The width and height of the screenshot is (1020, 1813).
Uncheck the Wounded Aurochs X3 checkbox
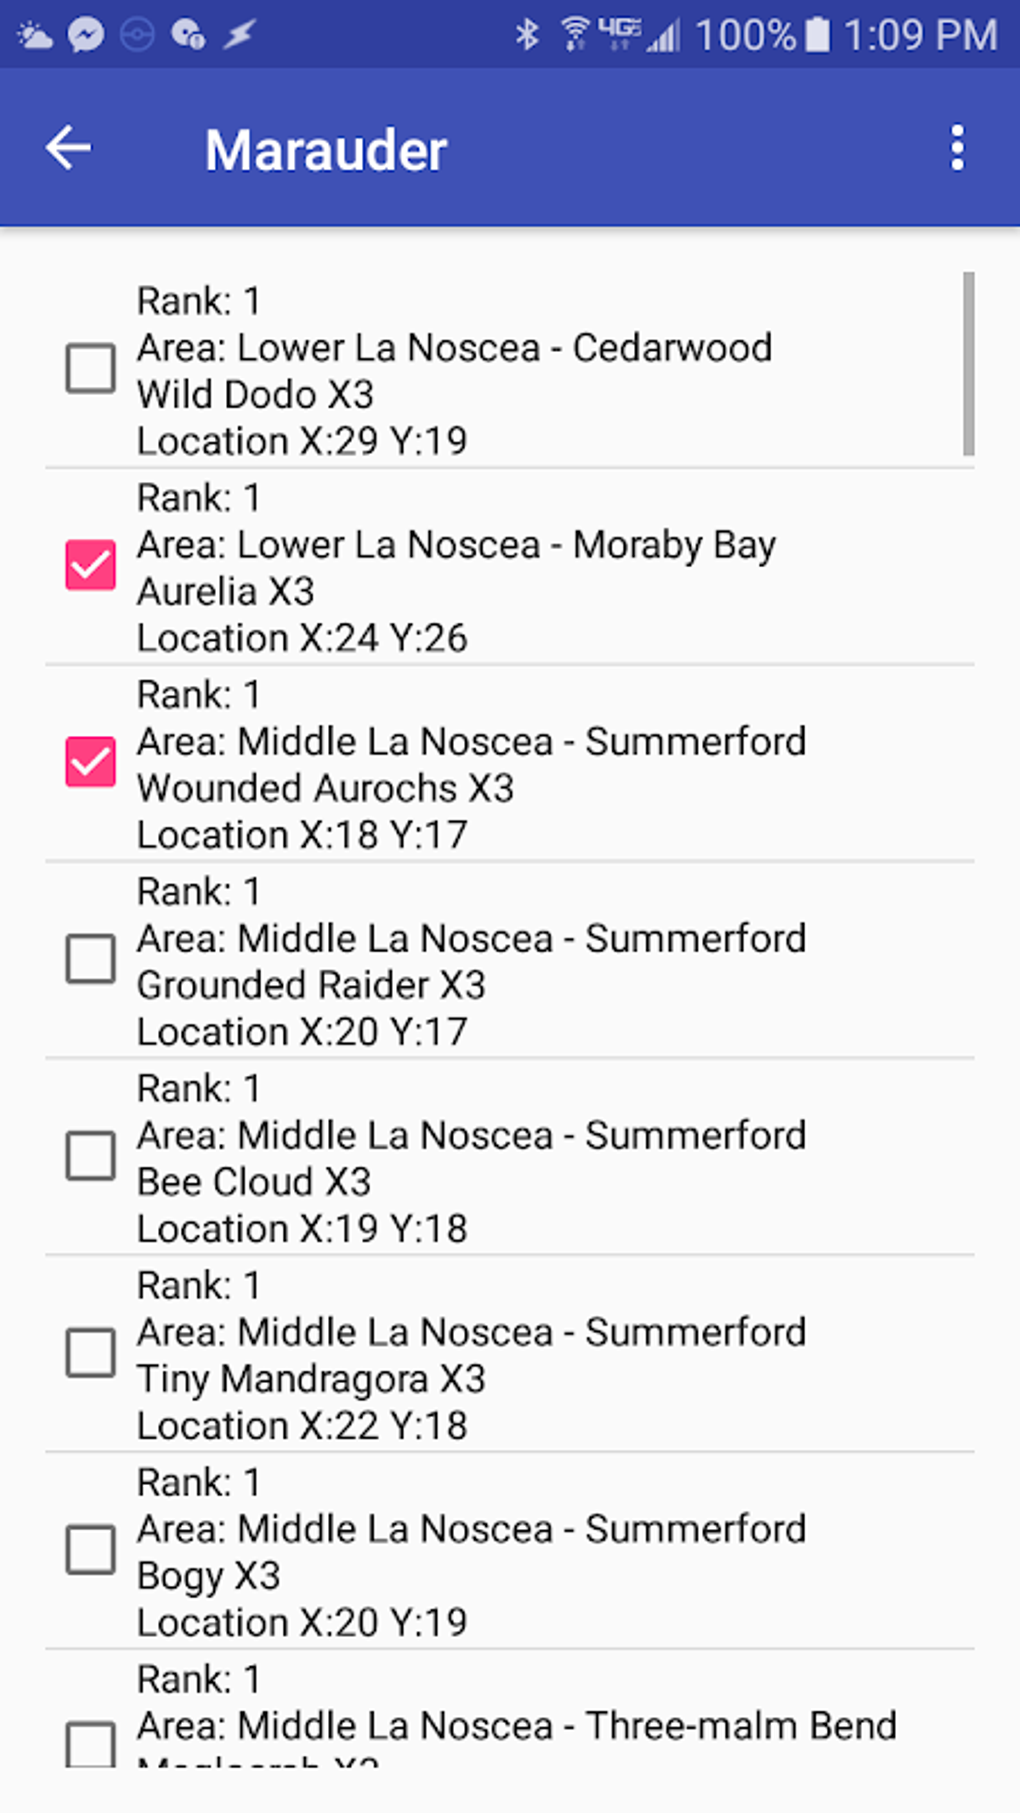click(x=90, y=763)
